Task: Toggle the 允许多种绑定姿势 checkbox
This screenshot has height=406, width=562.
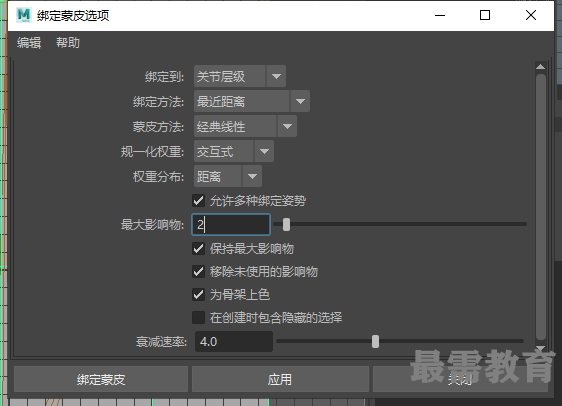Action: point(199,201)
